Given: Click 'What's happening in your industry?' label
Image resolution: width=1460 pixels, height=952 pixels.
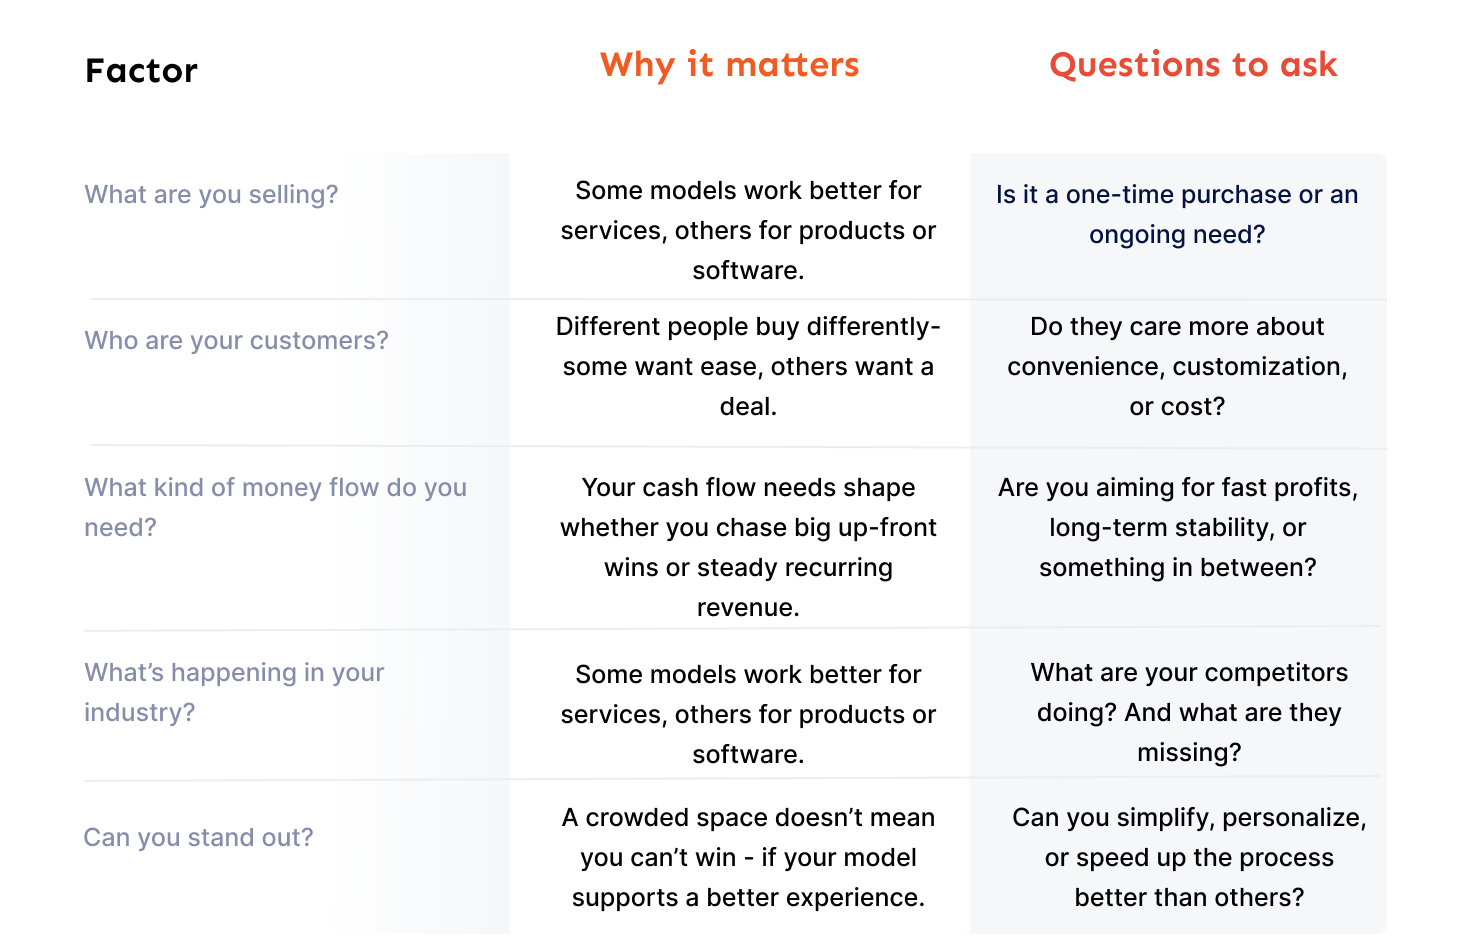Looking at the screenshot, I should (234, 692).
